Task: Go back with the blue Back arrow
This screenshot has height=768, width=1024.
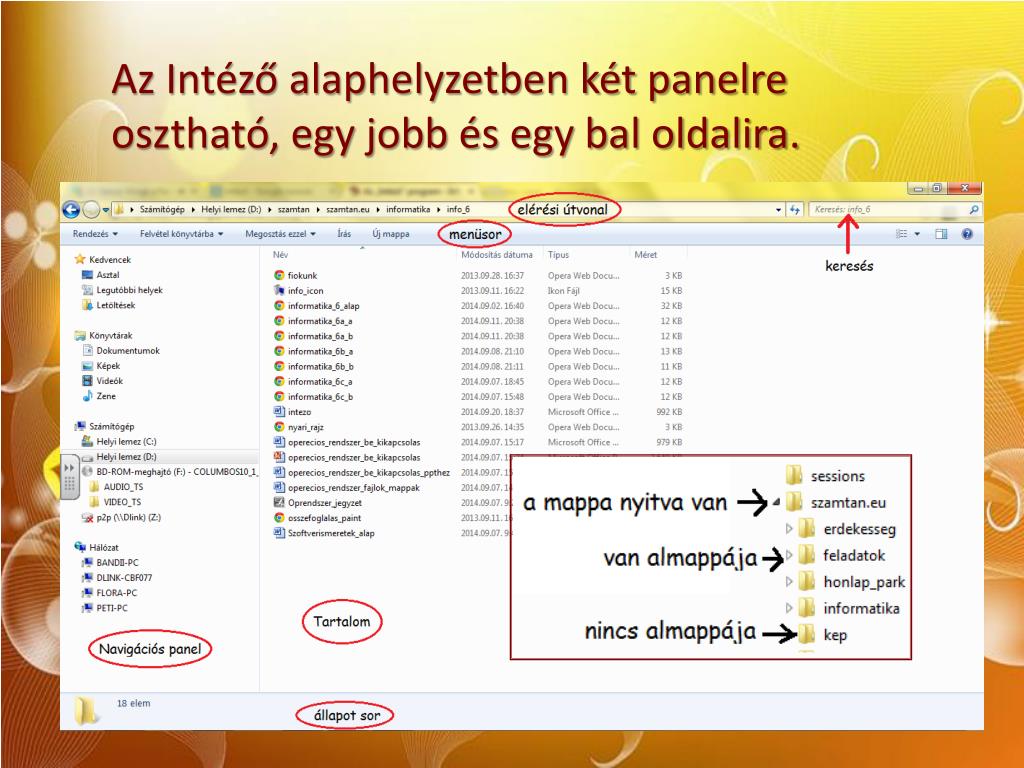Action: point(71,210)
